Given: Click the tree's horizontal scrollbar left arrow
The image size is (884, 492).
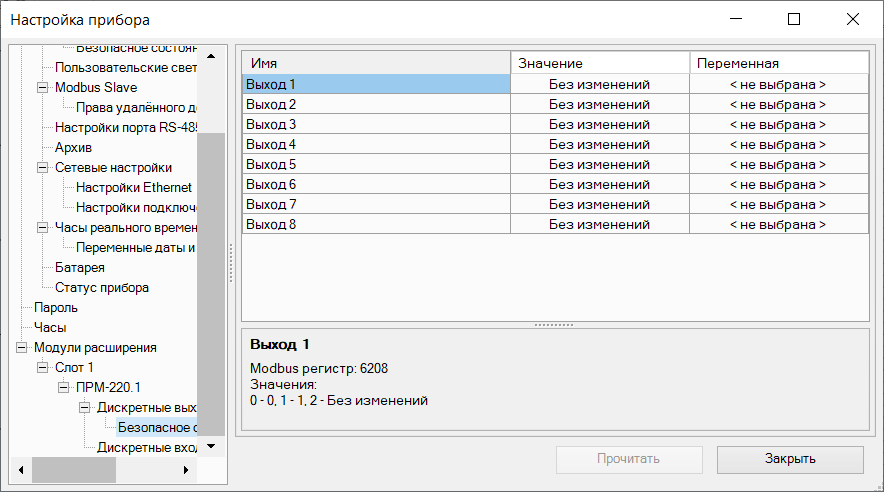Looking at the screenshot, I should (x=17, y=468).
